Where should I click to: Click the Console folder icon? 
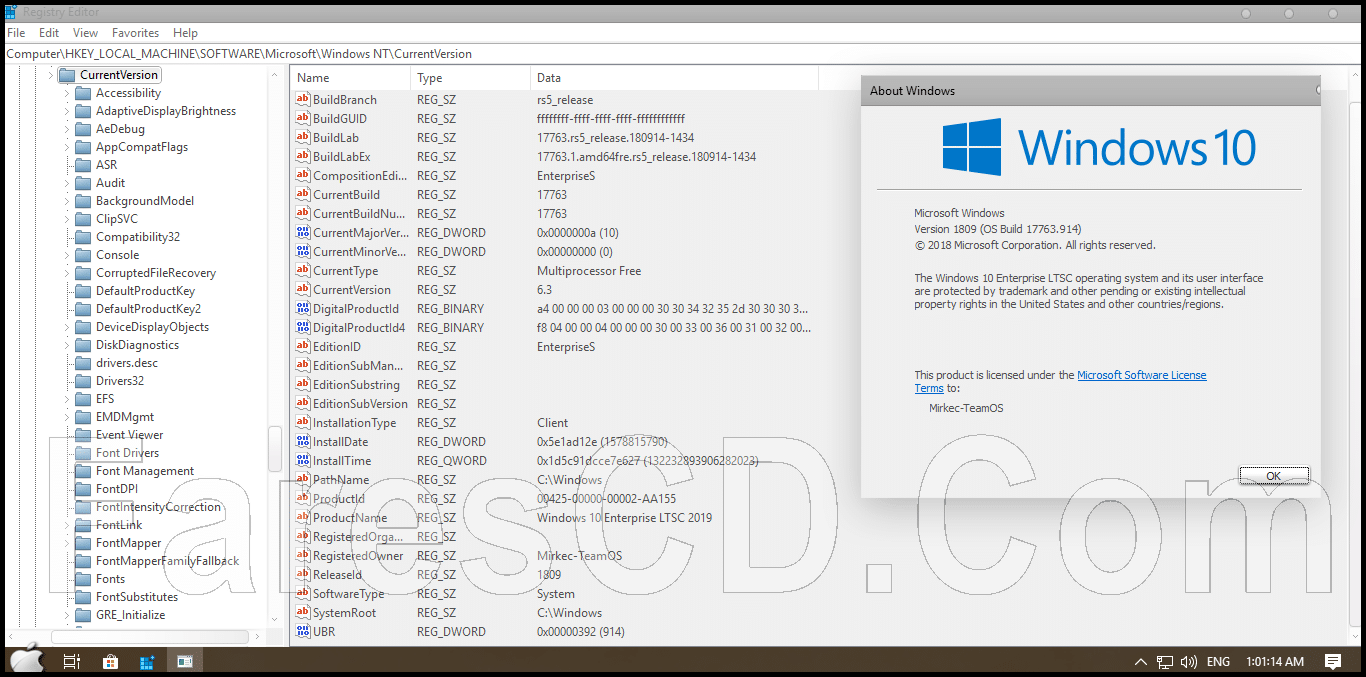tap(83, 255)
